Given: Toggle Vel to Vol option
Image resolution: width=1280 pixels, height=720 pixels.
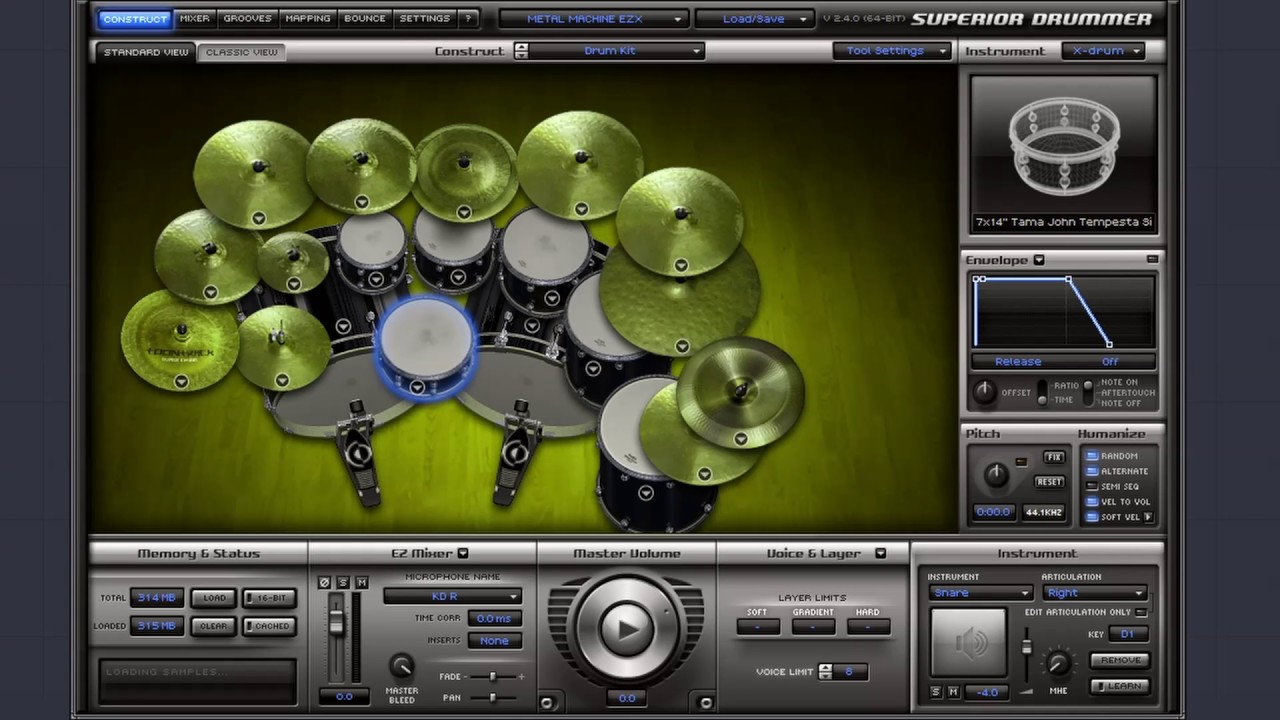Looking at the screenshot, I should [1092, 502].
